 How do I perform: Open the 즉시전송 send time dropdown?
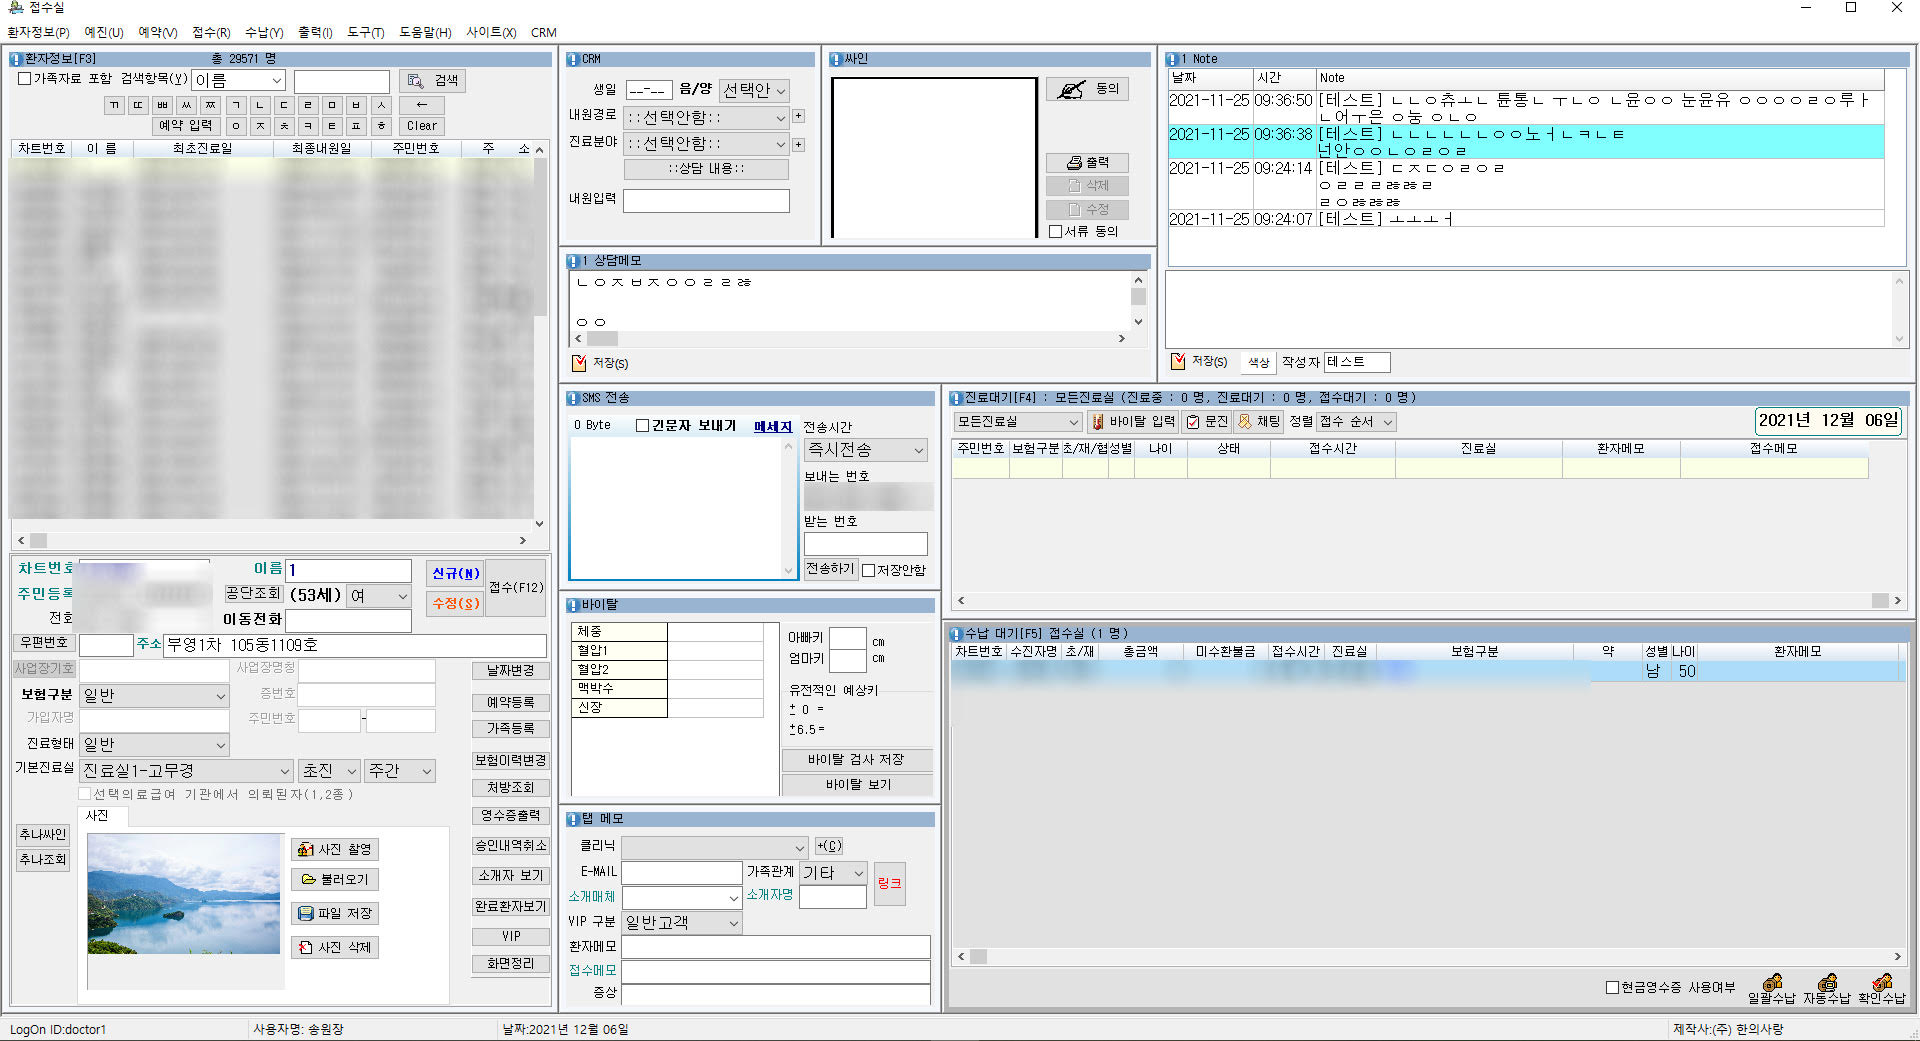[x=866, y=450]
